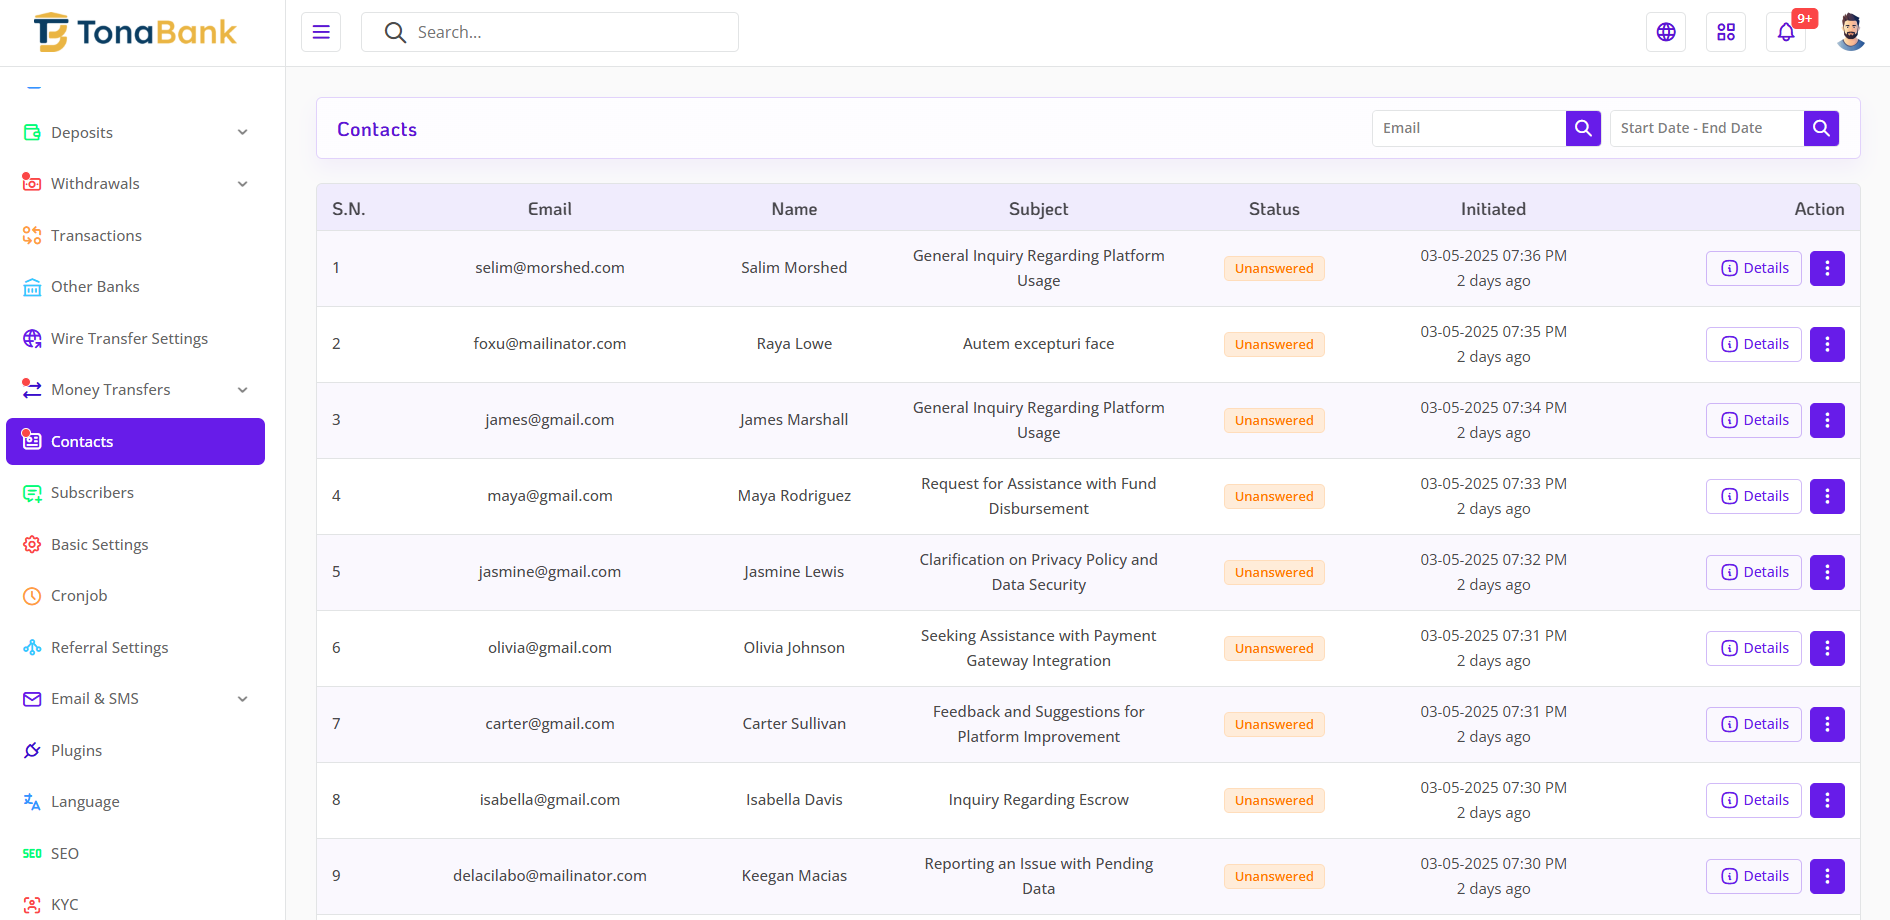Click the globe language icon in header
1890x920 pixels.
pos(1666,32)
